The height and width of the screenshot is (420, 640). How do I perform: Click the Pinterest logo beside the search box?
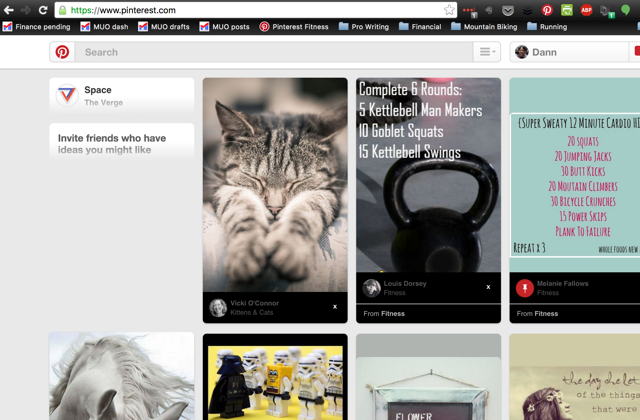click(x=62, y=52)
